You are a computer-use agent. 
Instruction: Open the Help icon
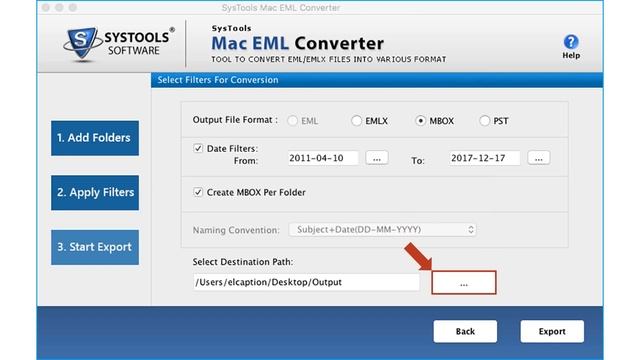tap(571, 42)
